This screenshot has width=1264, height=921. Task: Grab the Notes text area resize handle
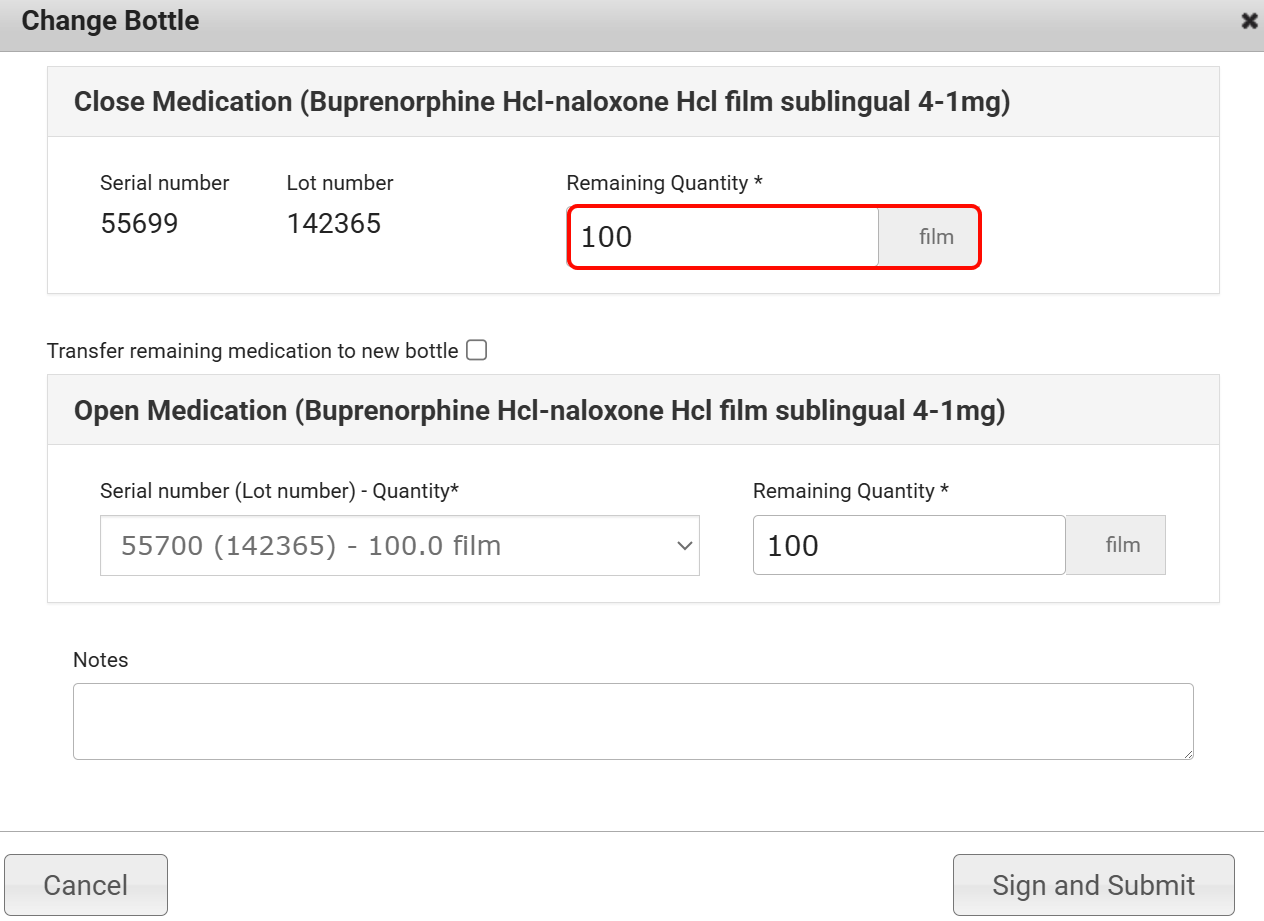tap(1187, 753)
